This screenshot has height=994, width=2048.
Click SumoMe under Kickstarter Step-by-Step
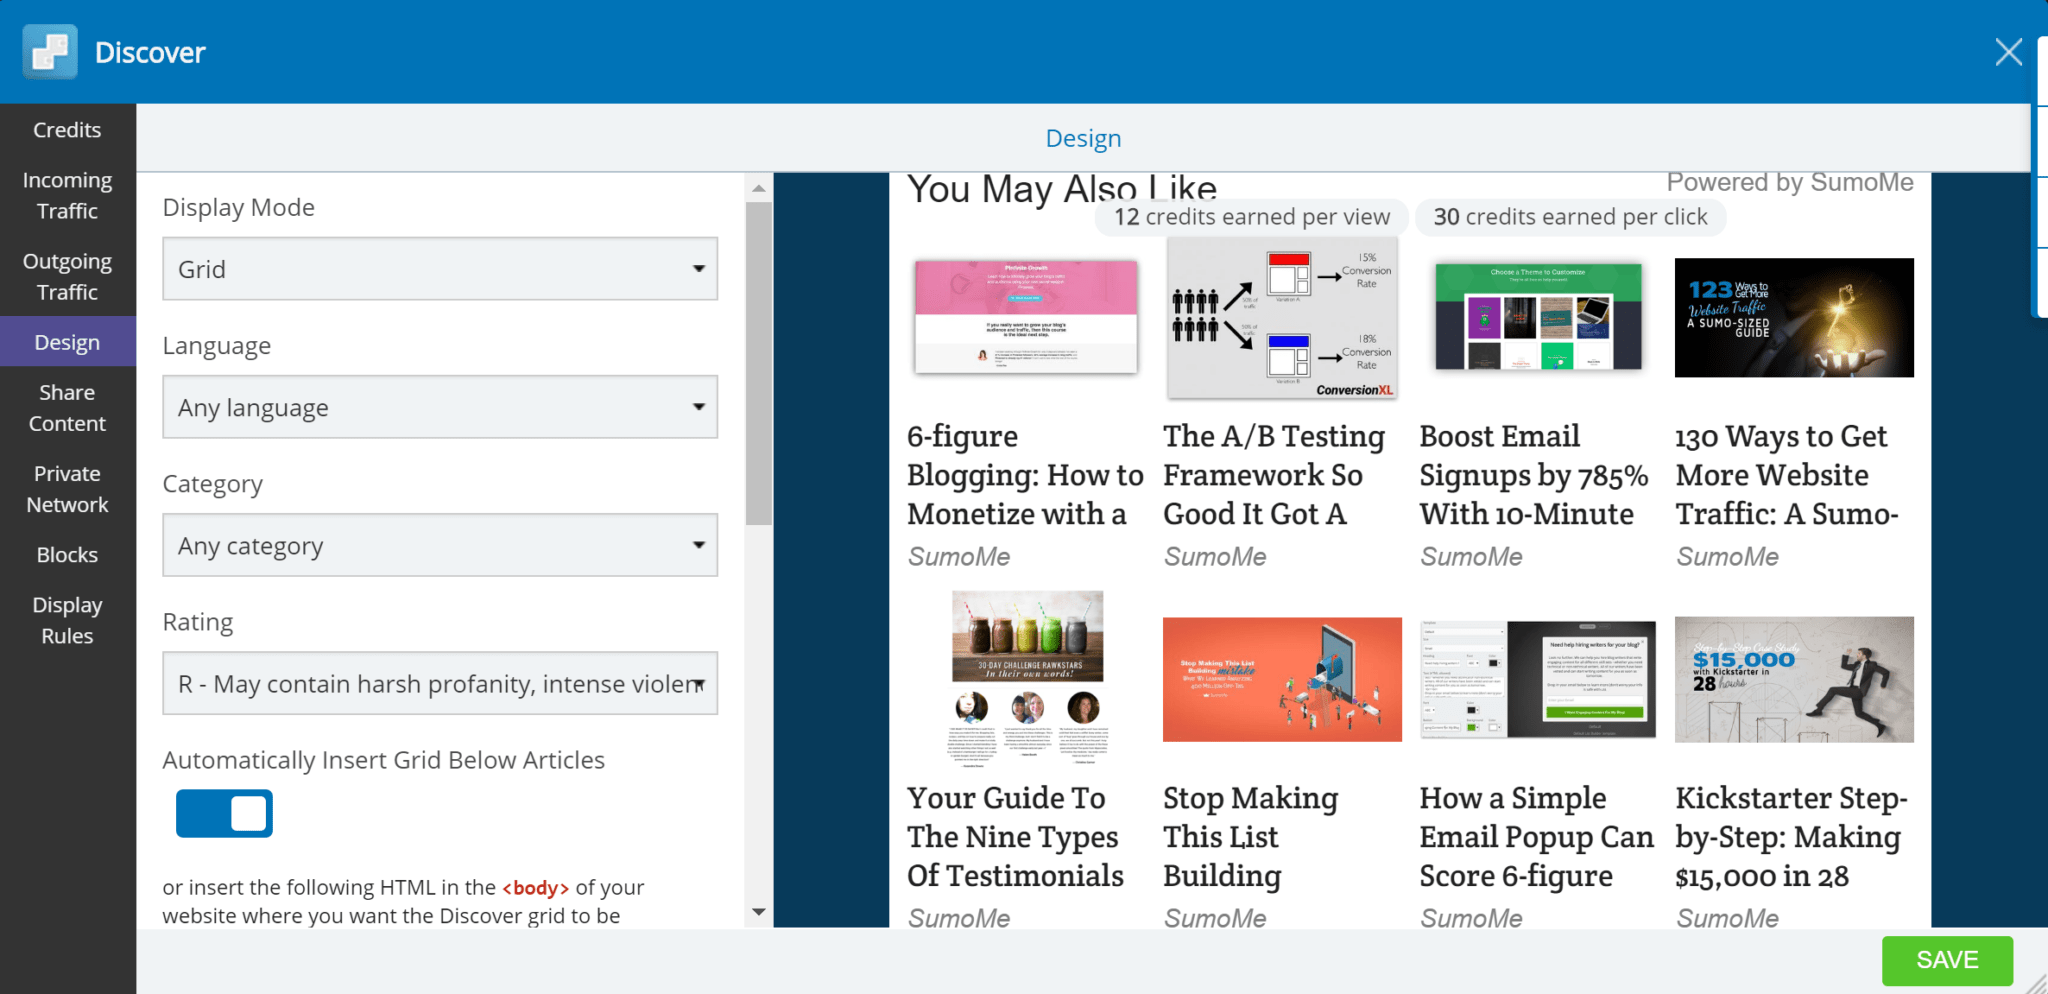pos(1727,919)
